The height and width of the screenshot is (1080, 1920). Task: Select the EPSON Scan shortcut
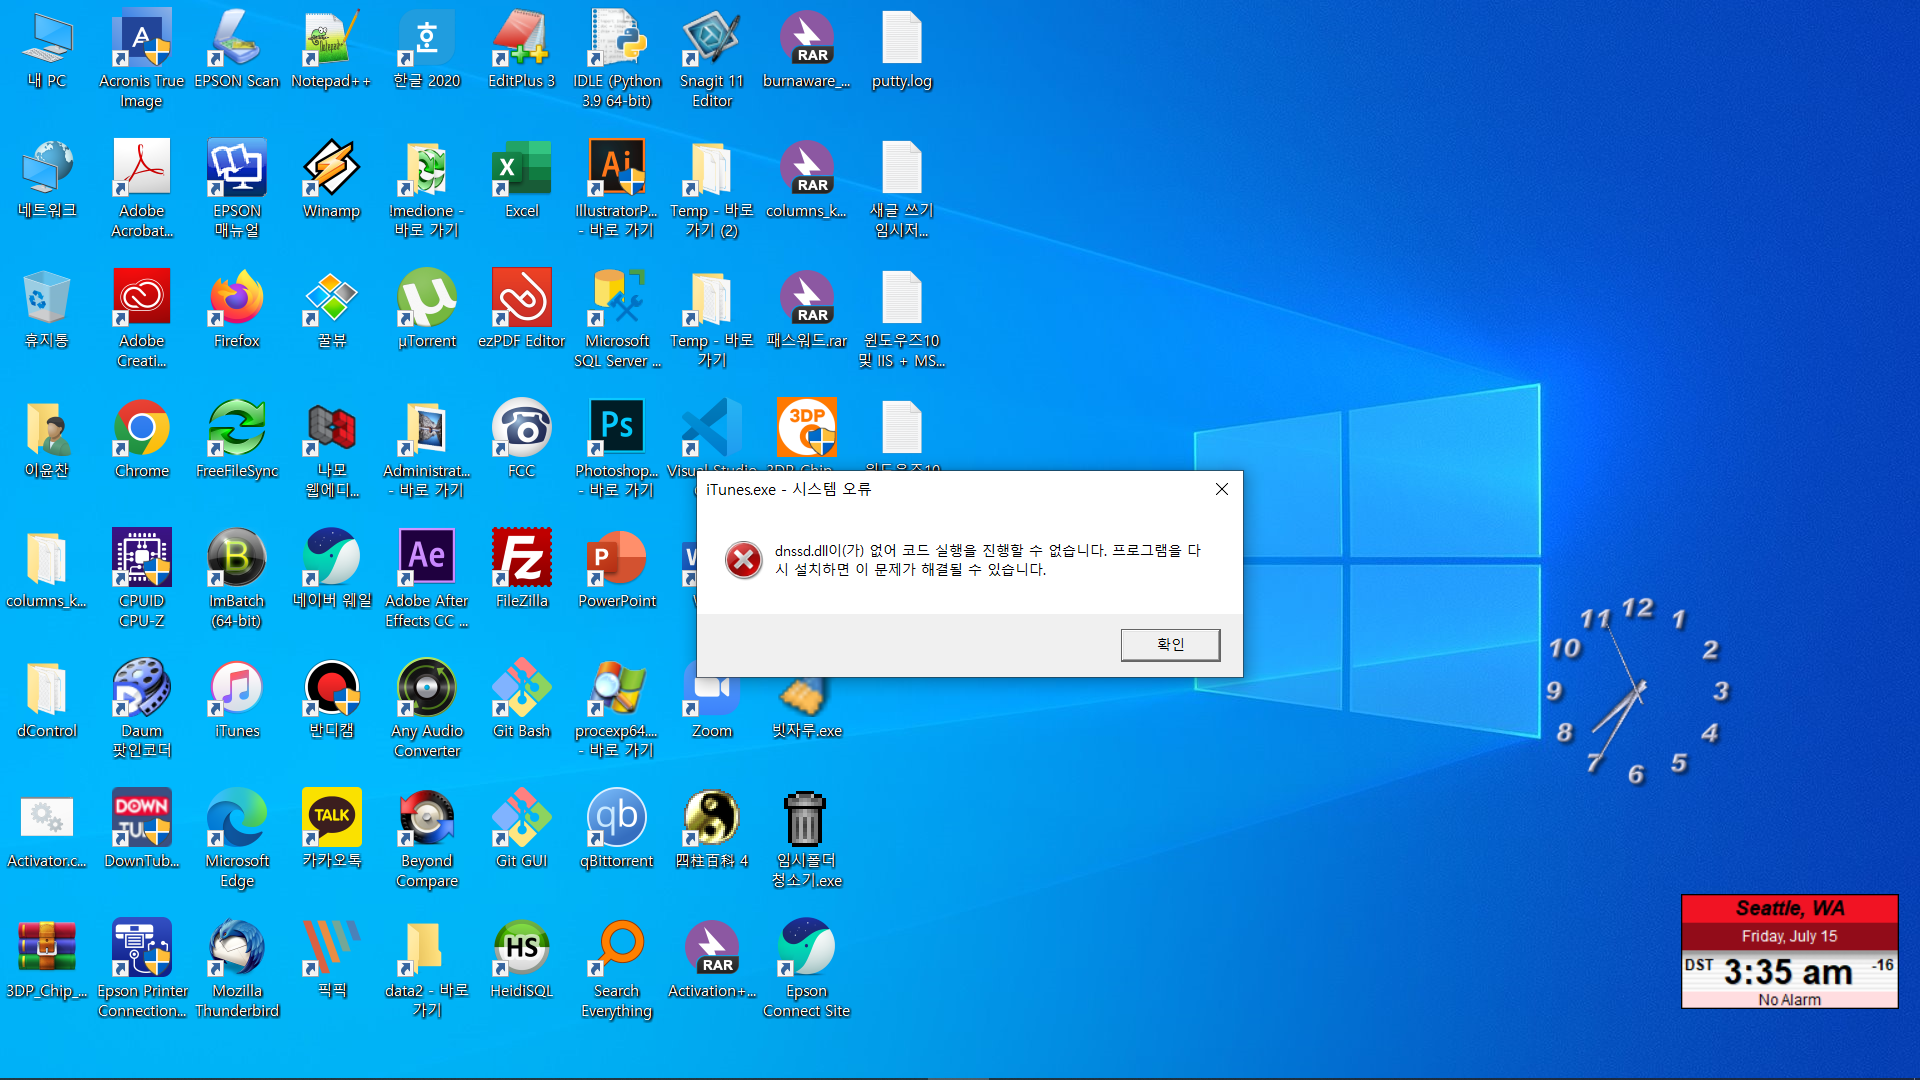point(237,51)
